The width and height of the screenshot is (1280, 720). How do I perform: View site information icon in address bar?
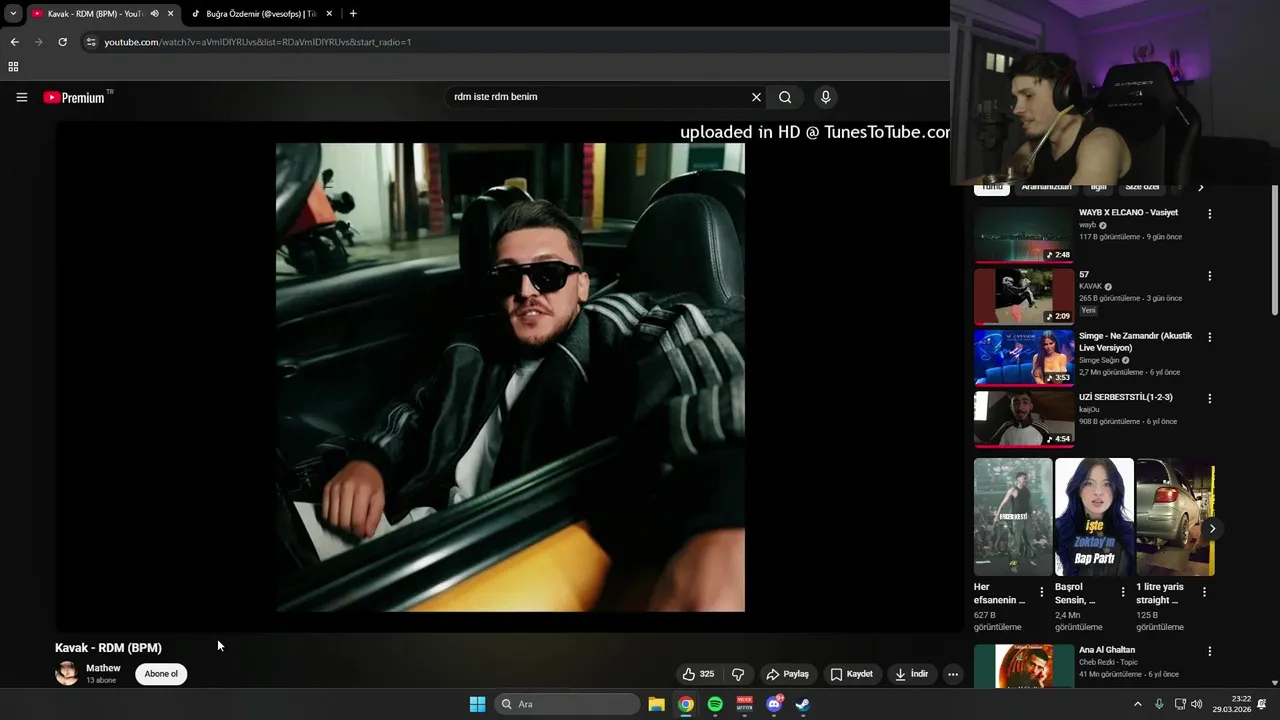[x=91, y=42]
